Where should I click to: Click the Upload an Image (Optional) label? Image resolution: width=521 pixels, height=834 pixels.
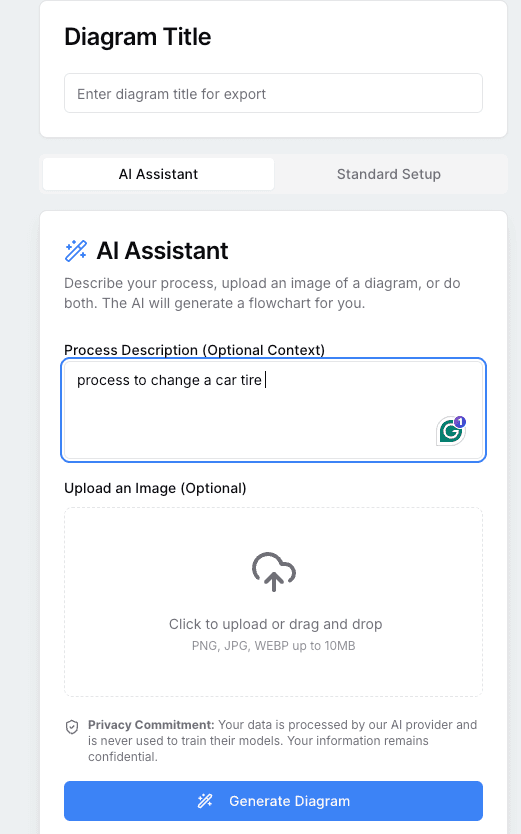pyautogui.click(x=155, y=488)
